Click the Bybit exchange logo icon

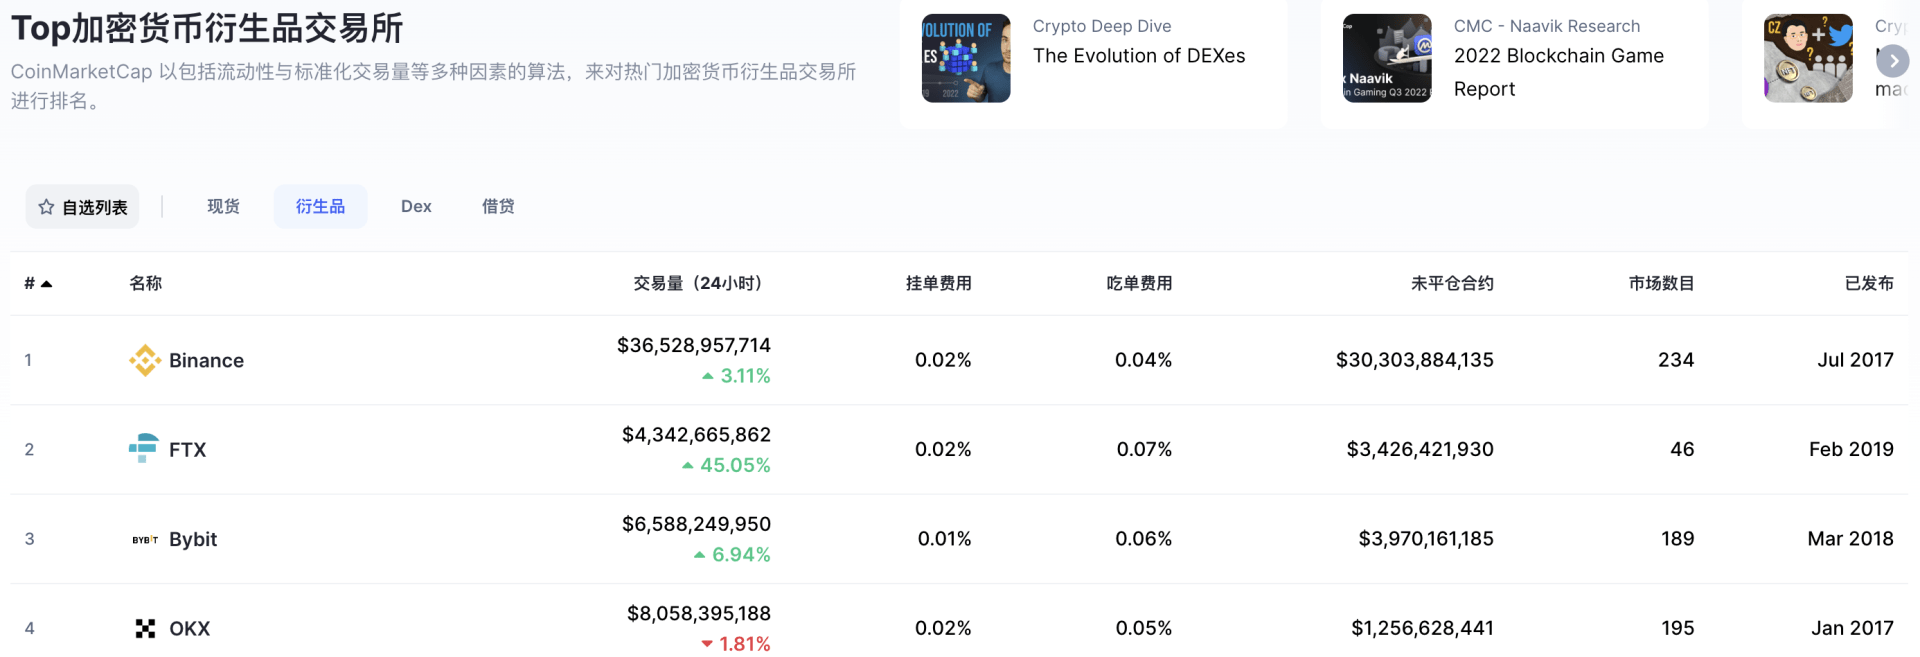point(145,539)
